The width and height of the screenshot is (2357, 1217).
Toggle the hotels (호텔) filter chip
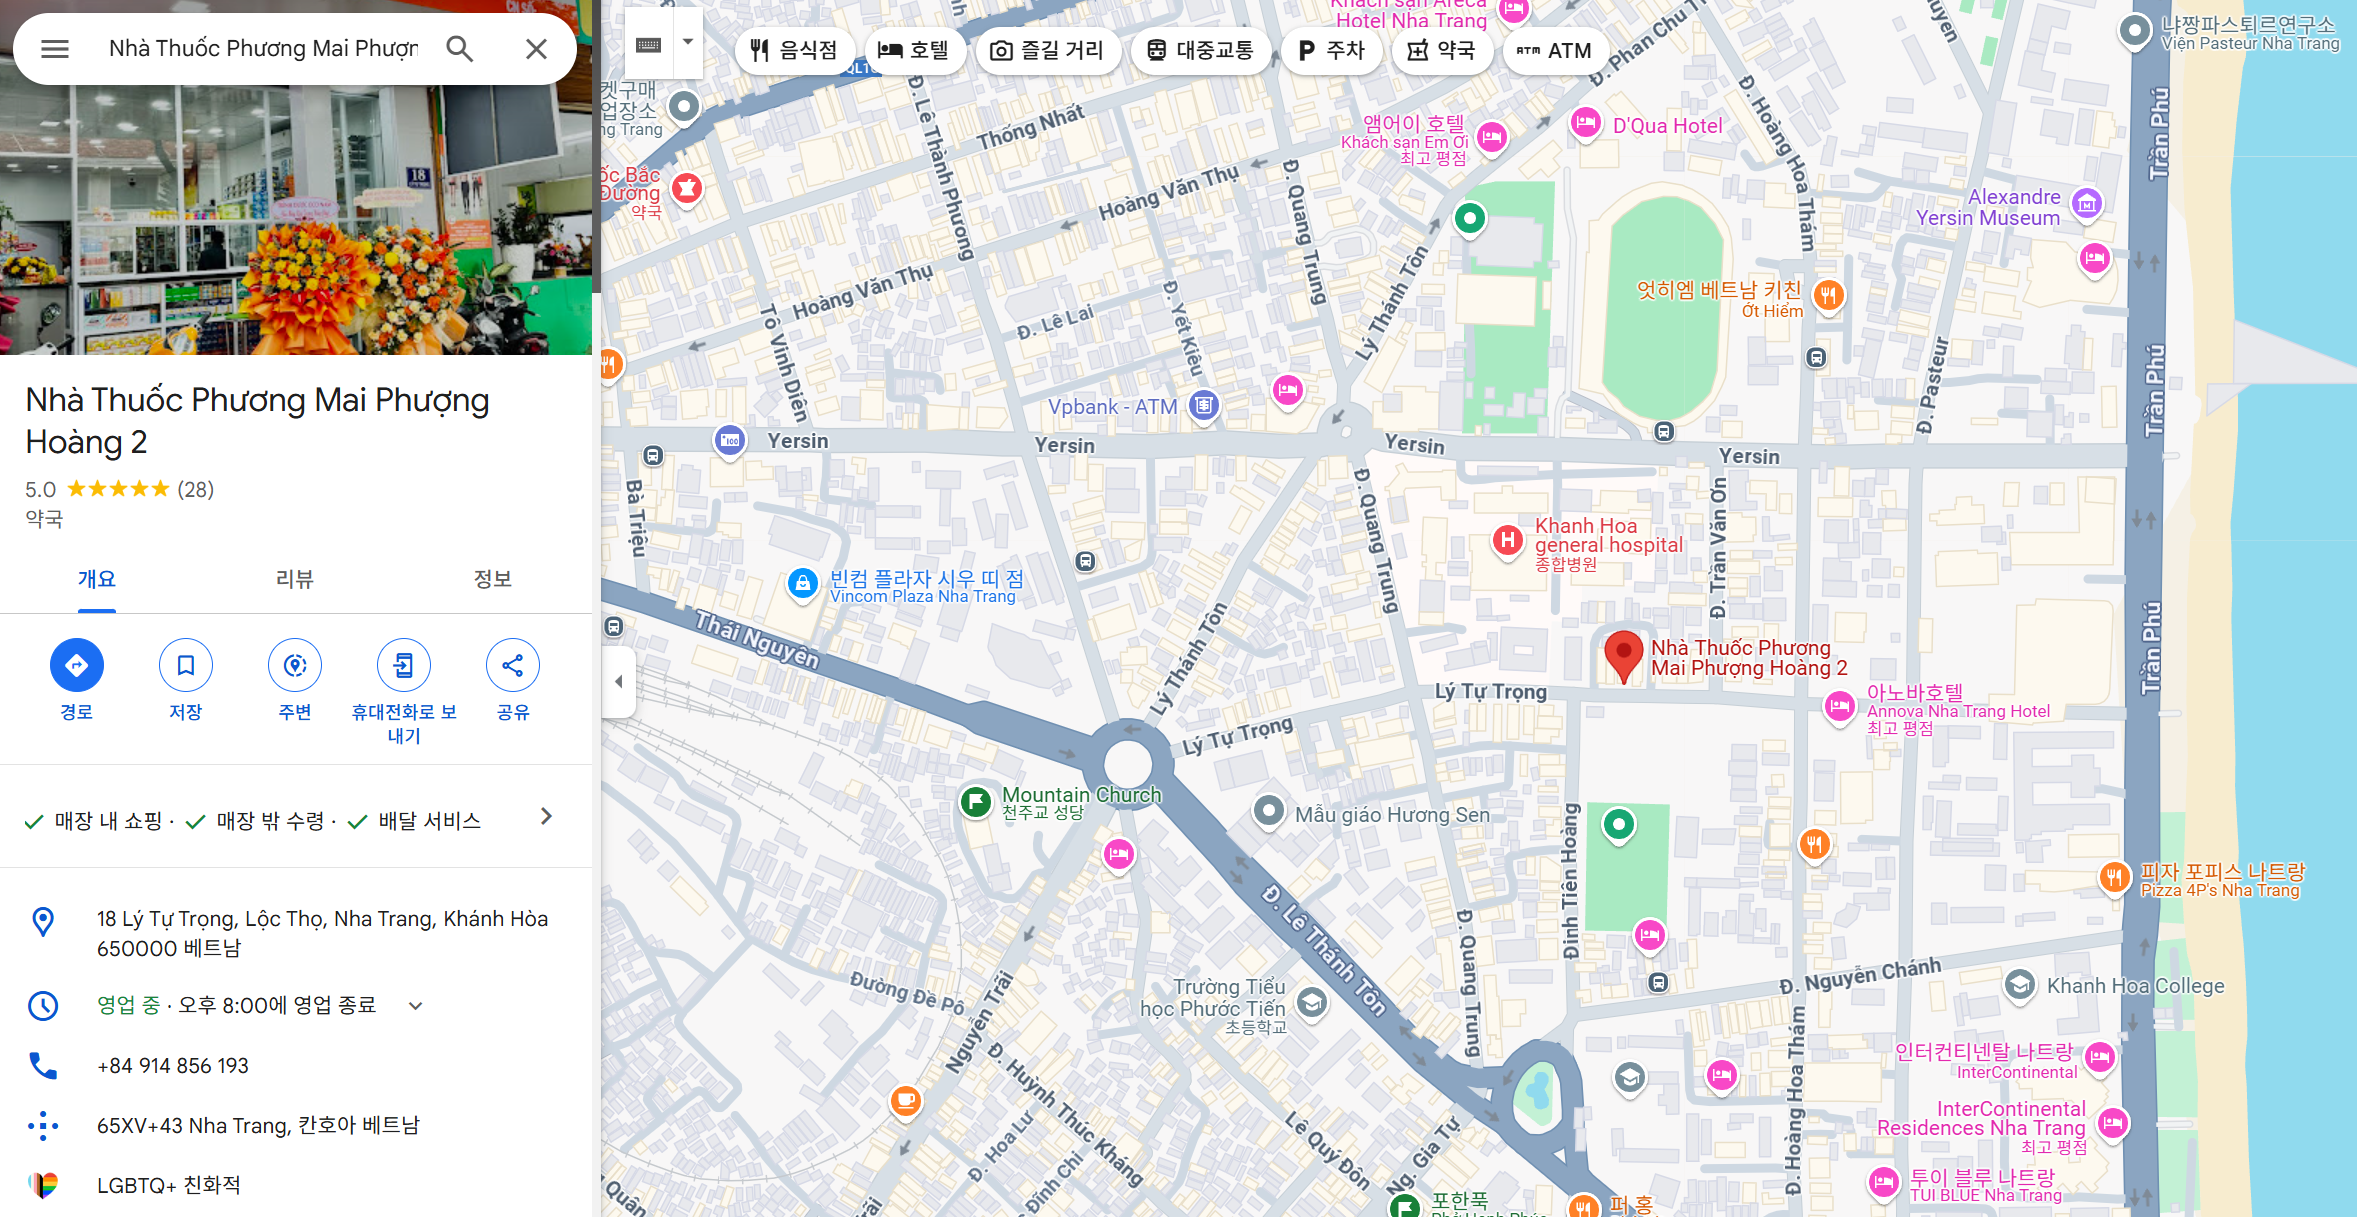coord(913,50)
